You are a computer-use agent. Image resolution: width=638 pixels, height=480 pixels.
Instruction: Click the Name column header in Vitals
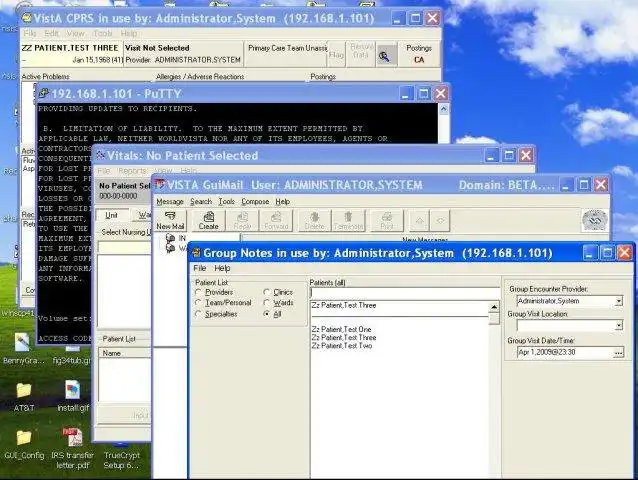(124, 353)
